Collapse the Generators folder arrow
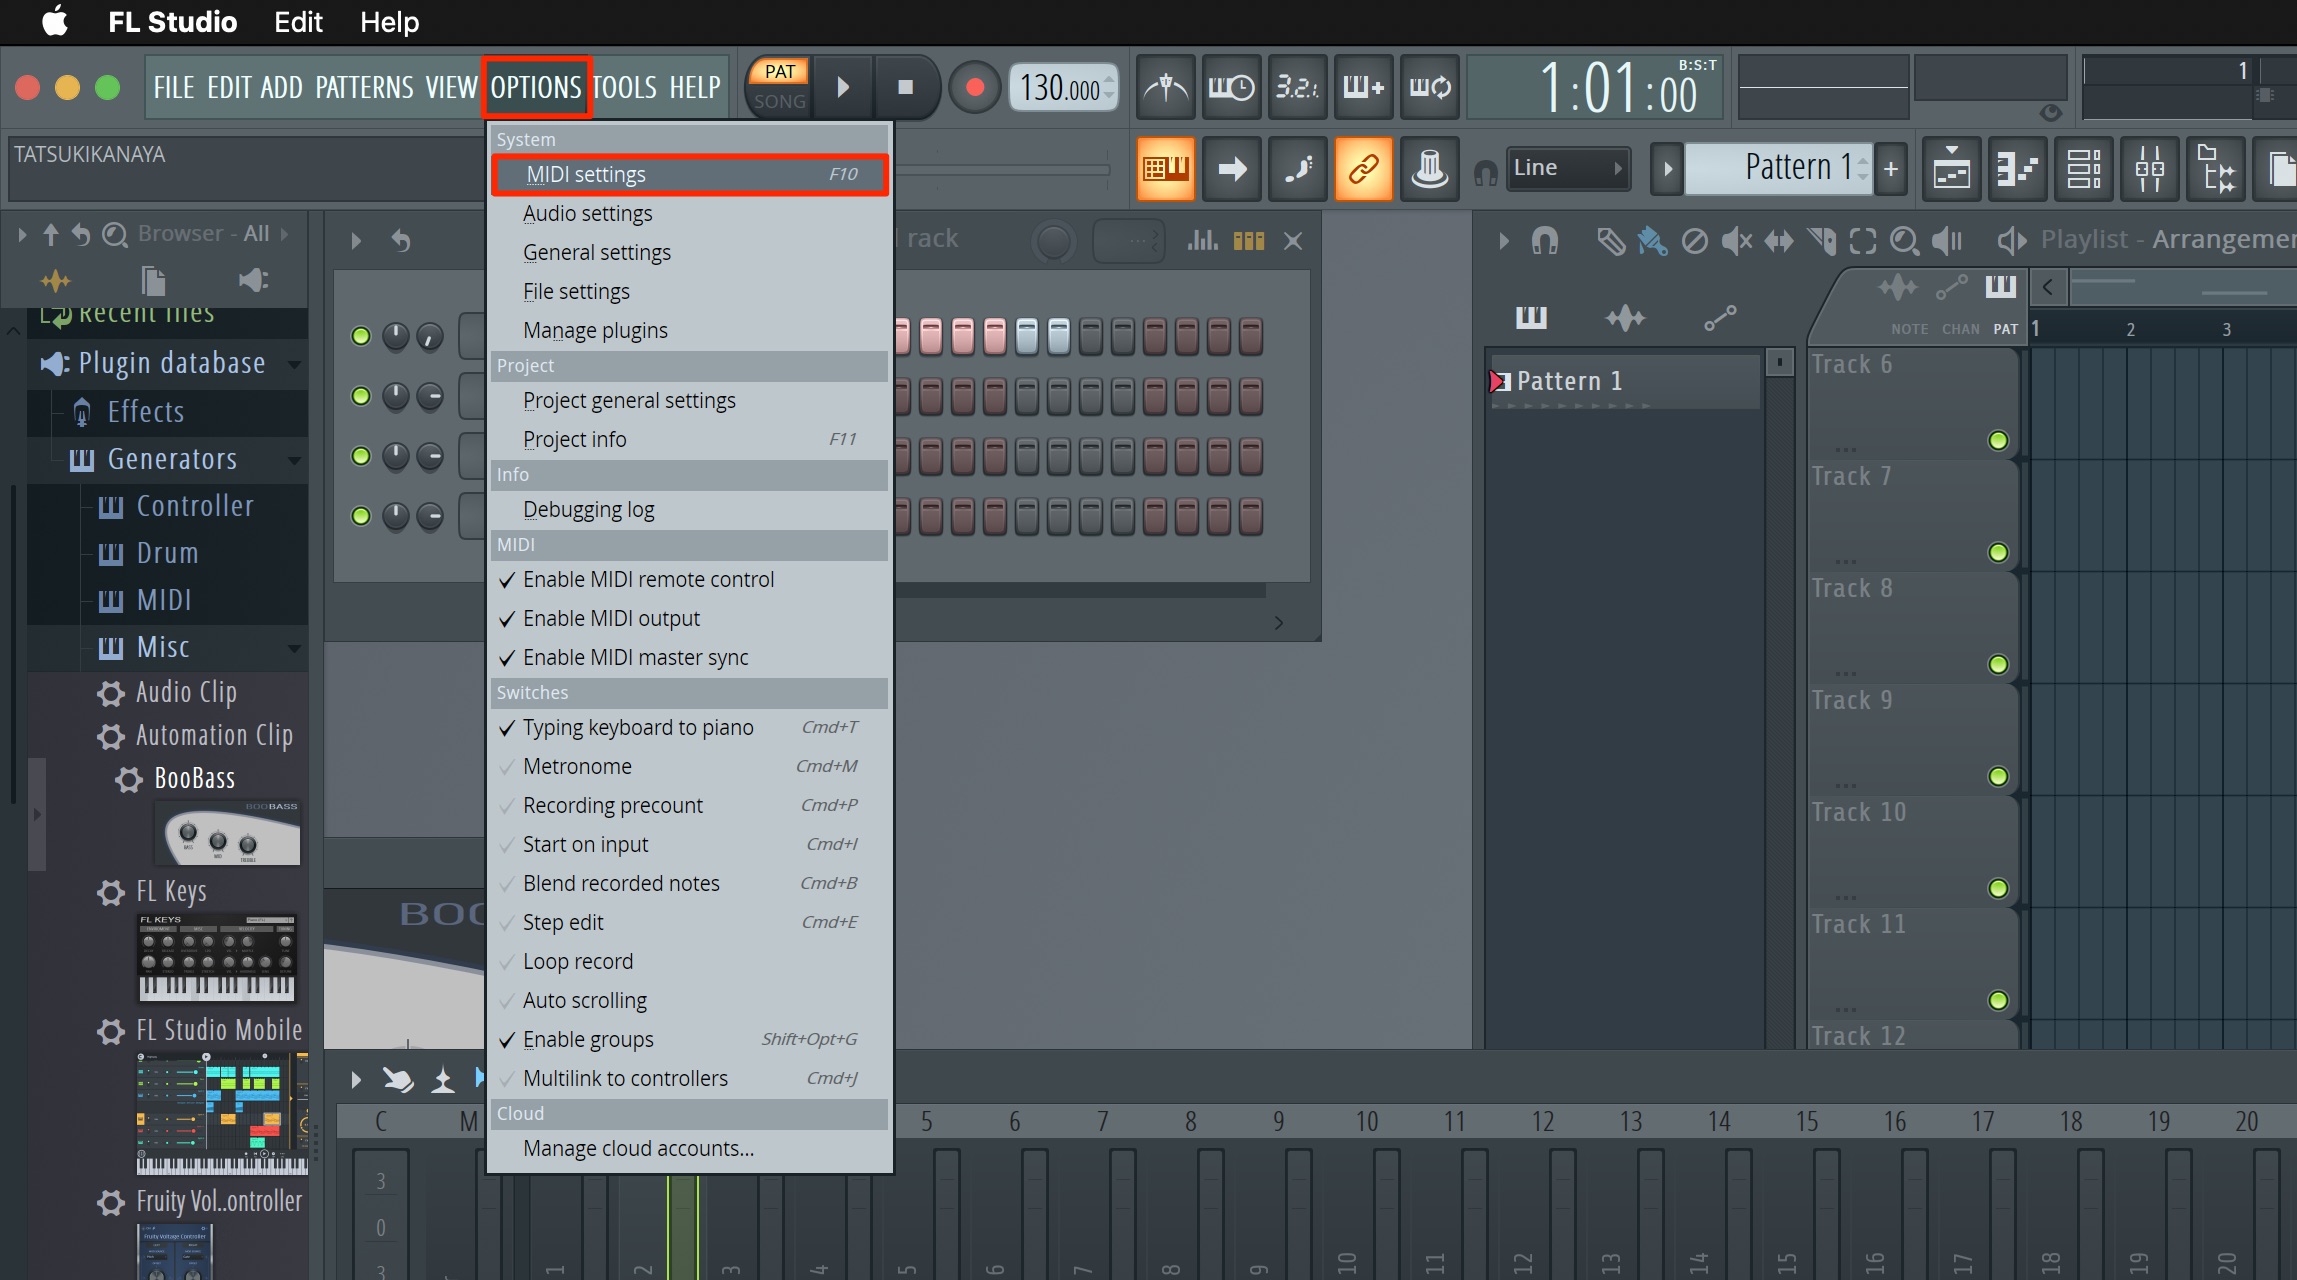The height and width of the screenshot is (1280, 2297). click(x=295, y=460)
